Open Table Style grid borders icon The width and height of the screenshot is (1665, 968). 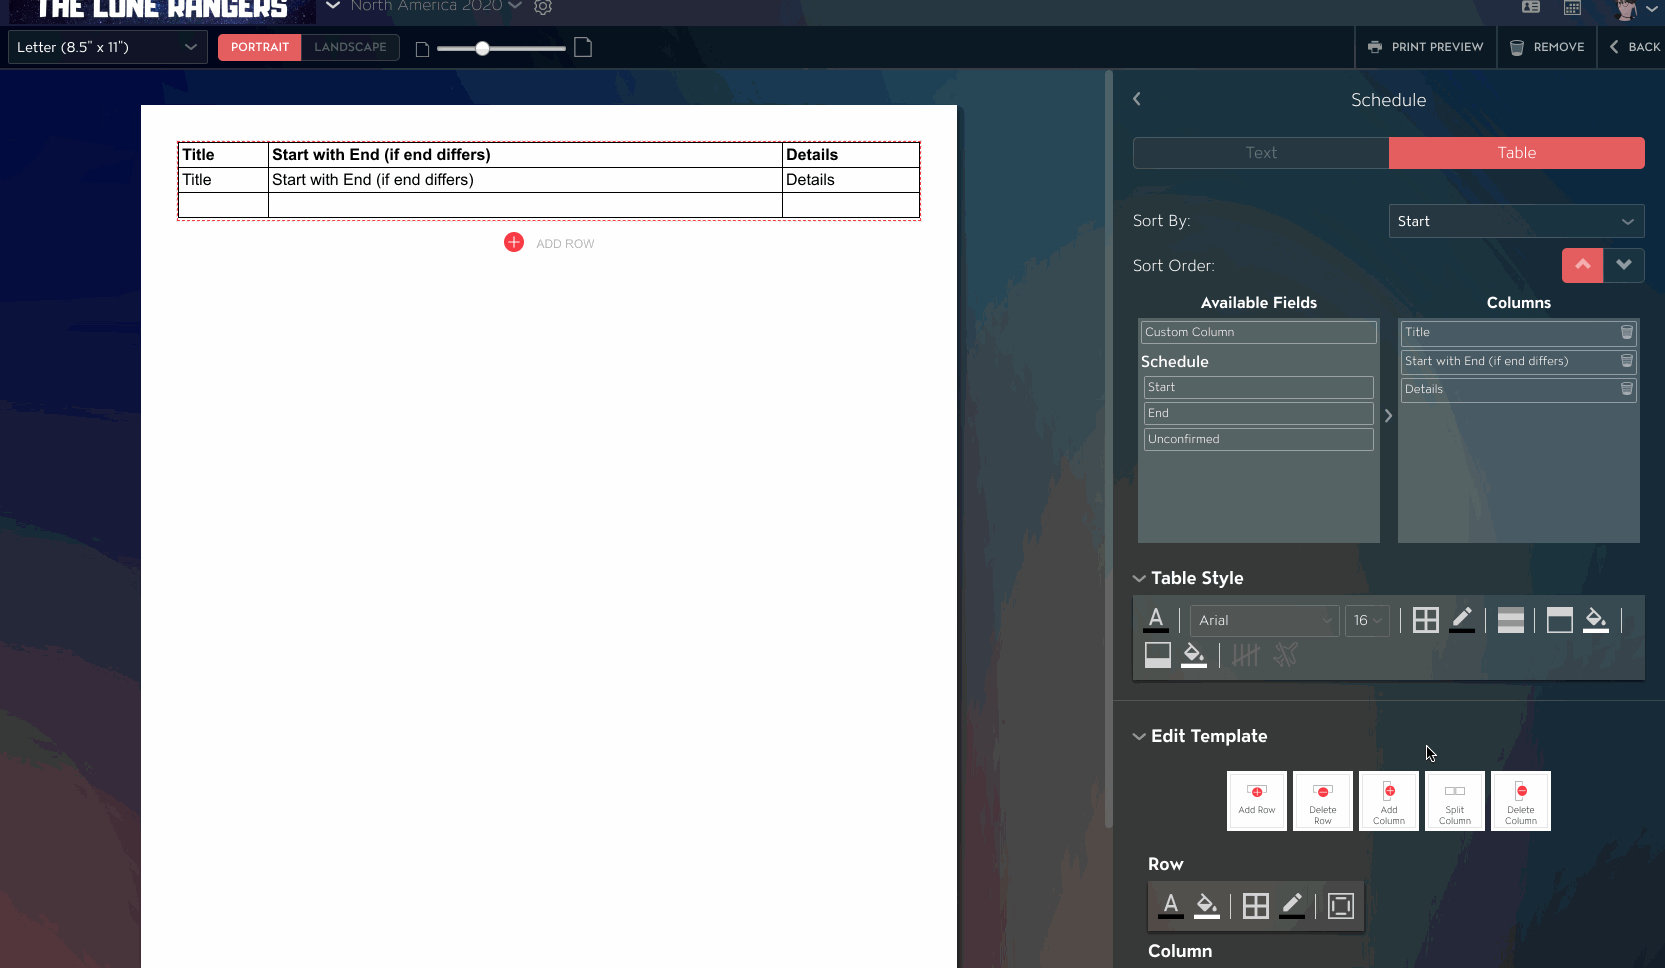[x=1426, y=620]
